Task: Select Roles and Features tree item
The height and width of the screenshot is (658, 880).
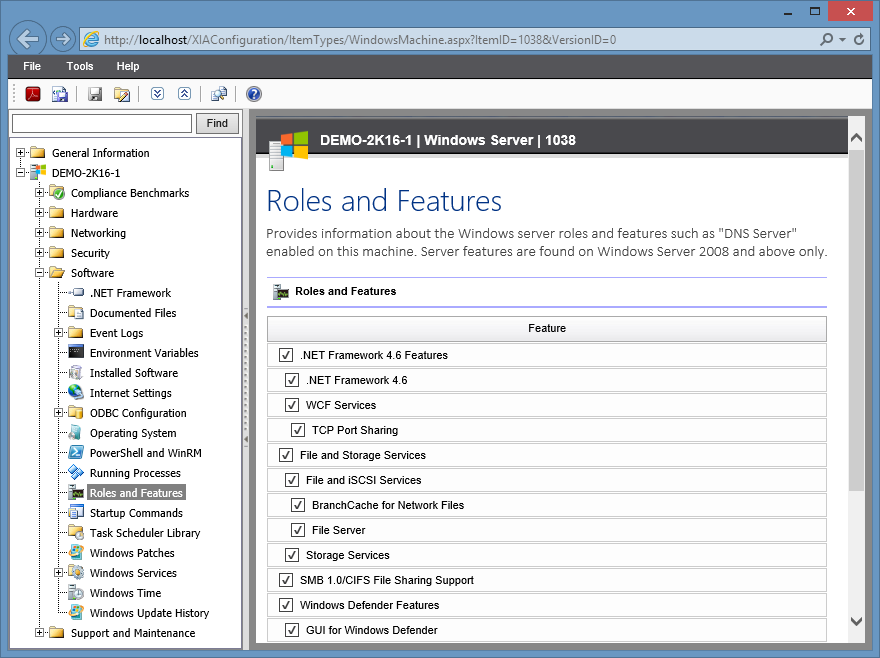Action: [x=136, y=492]
